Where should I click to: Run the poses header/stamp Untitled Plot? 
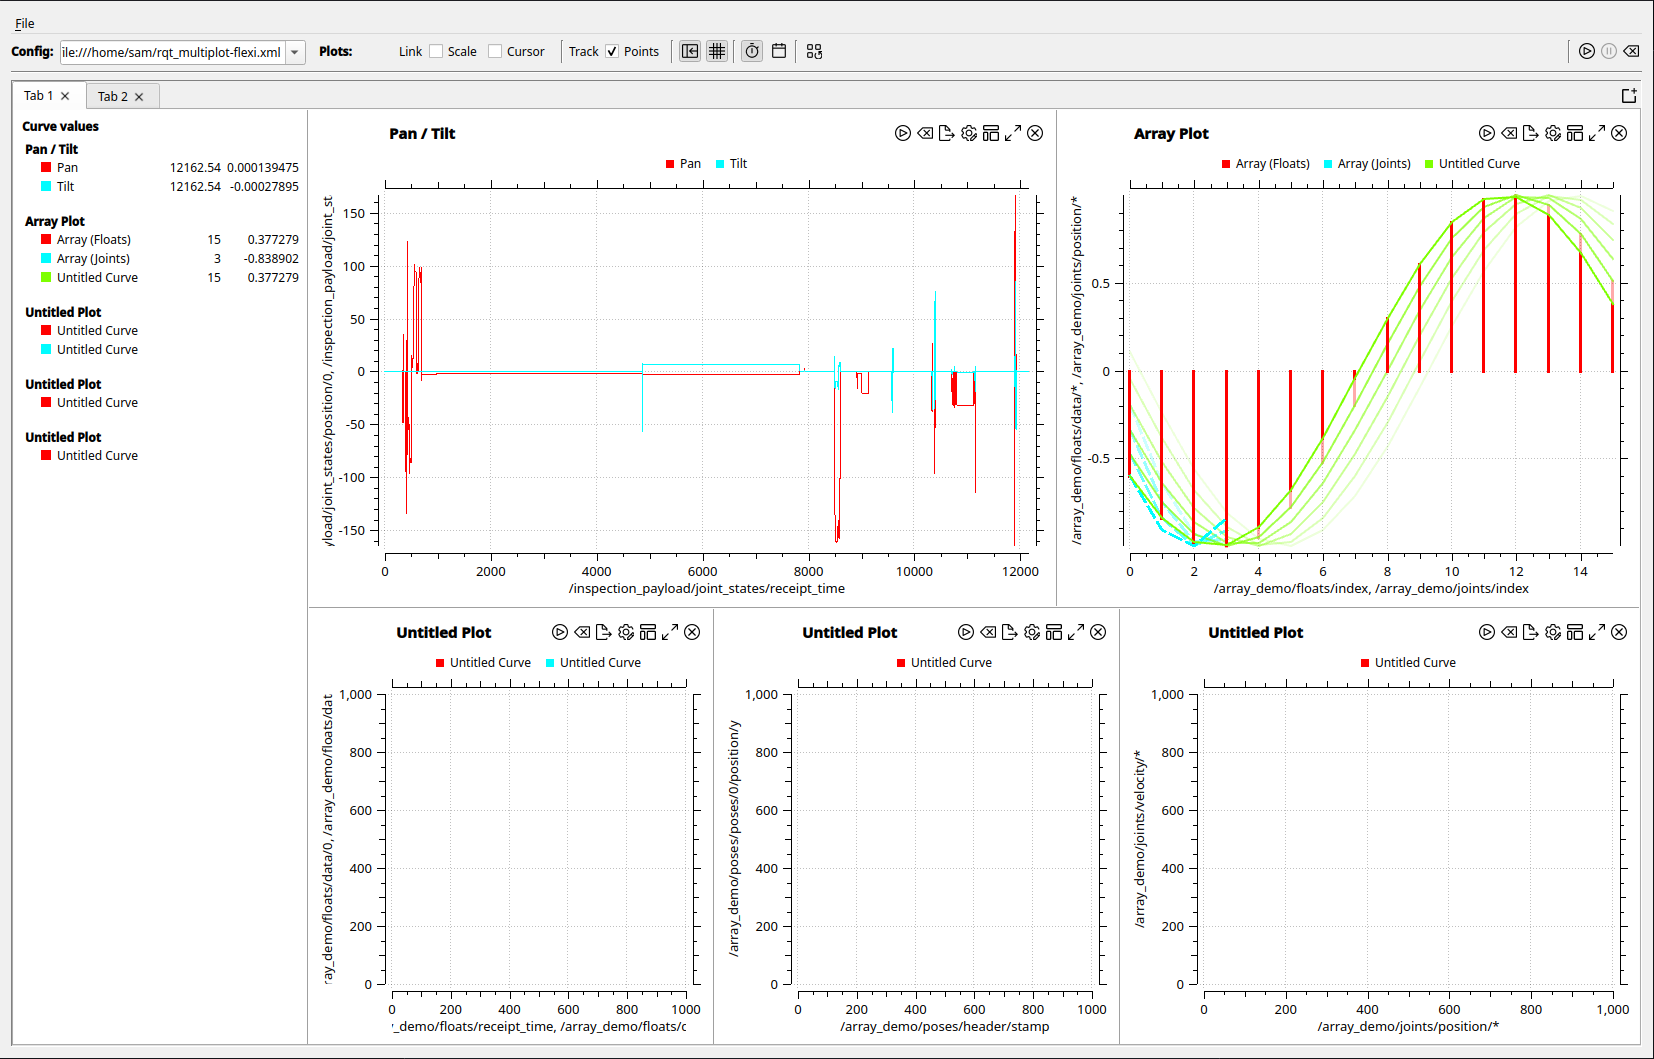(966, 632)
